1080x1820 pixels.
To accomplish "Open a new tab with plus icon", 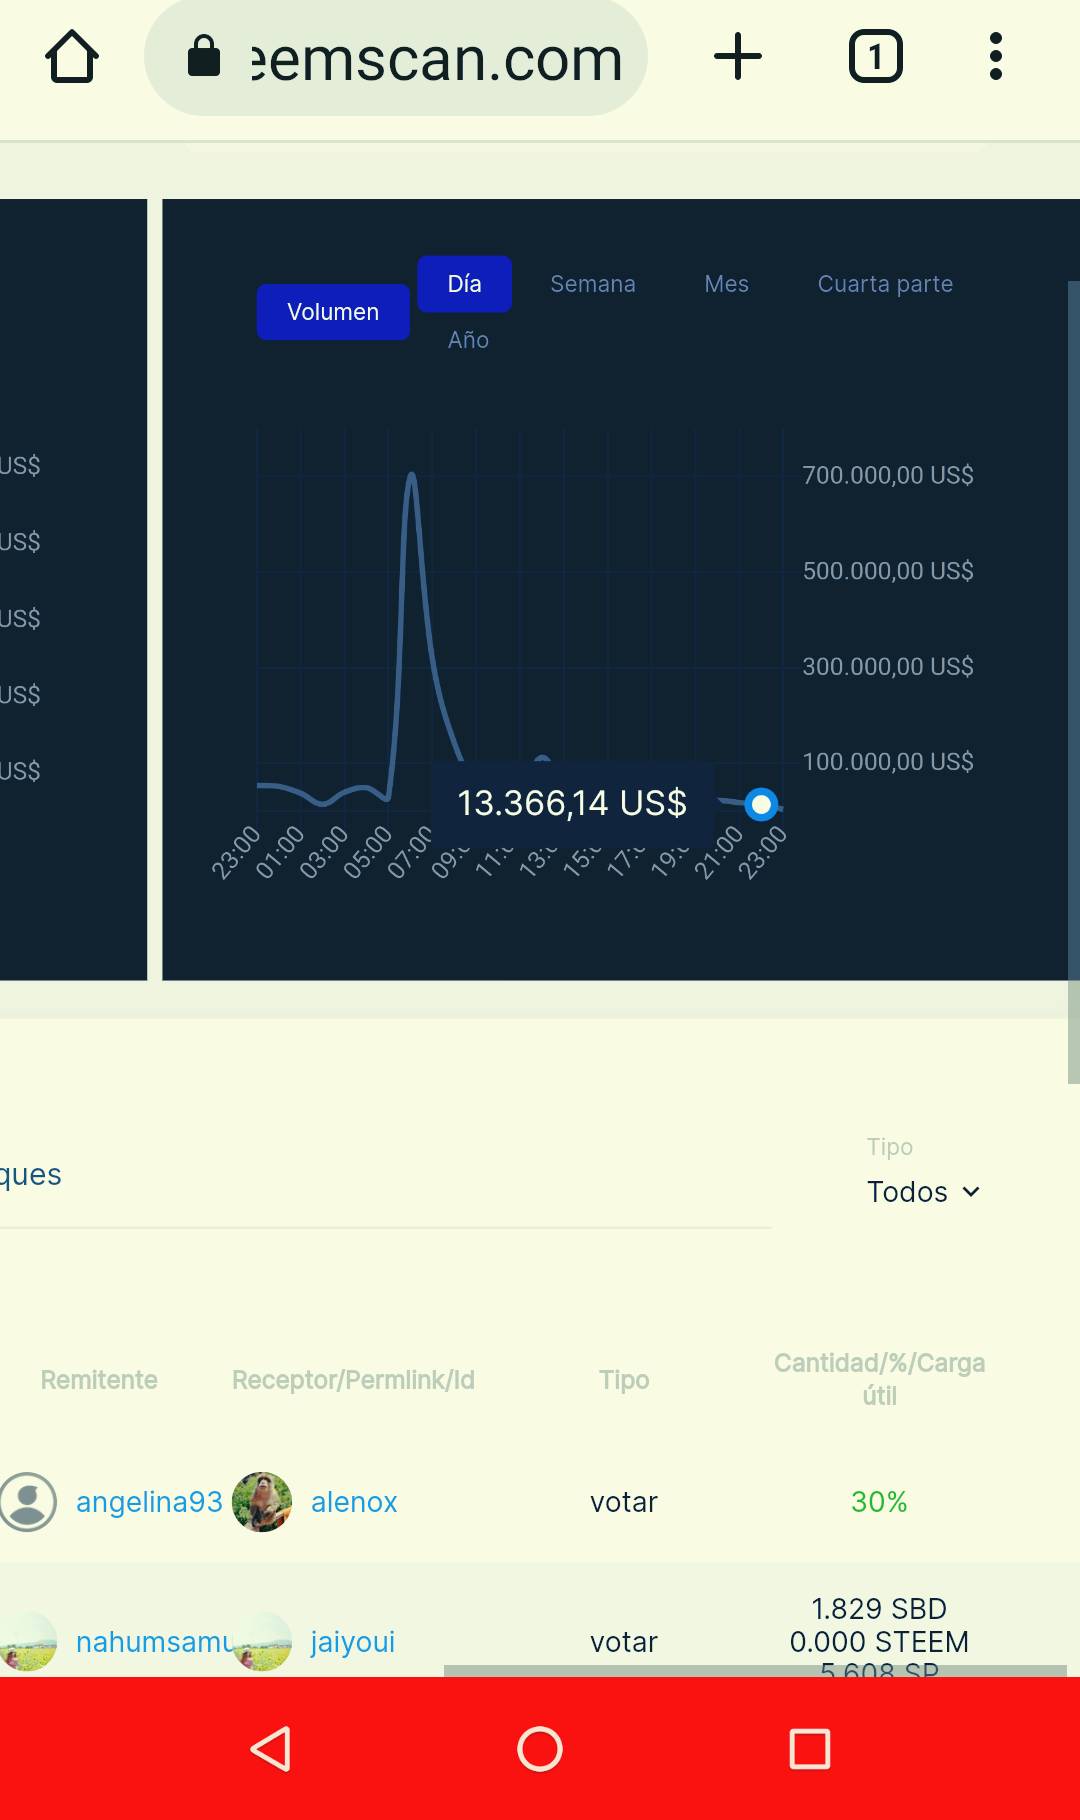I will tap(738, 57).
